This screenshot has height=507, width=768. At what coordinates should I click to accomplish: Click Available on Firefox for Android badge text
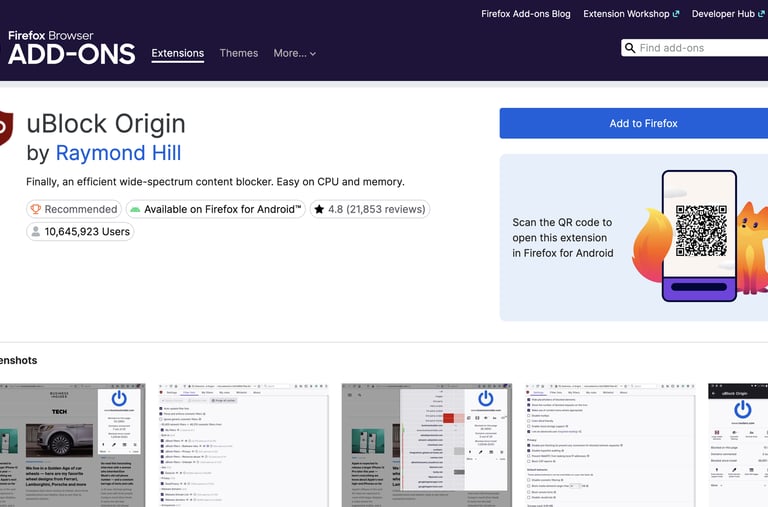click(223, 209)
